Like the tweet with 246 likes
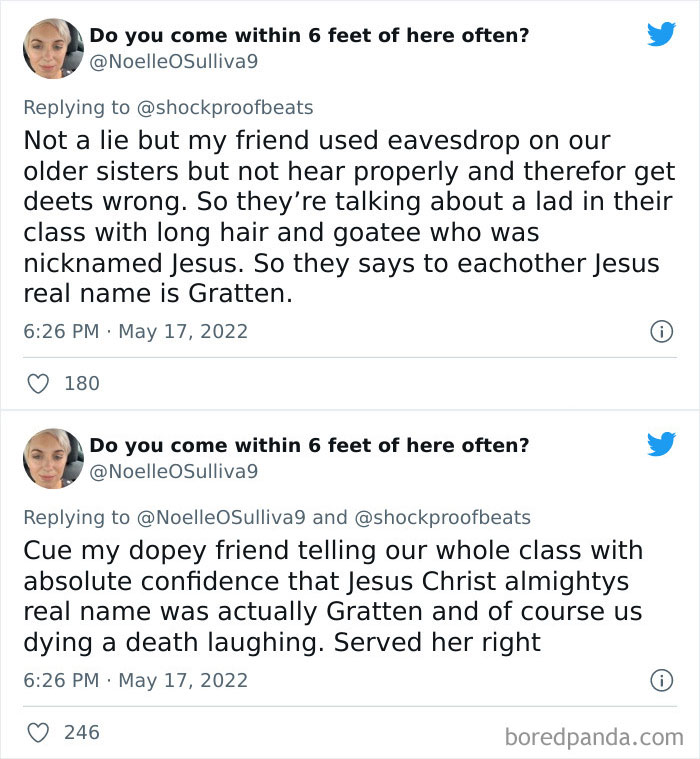 [x=38, y=733]
